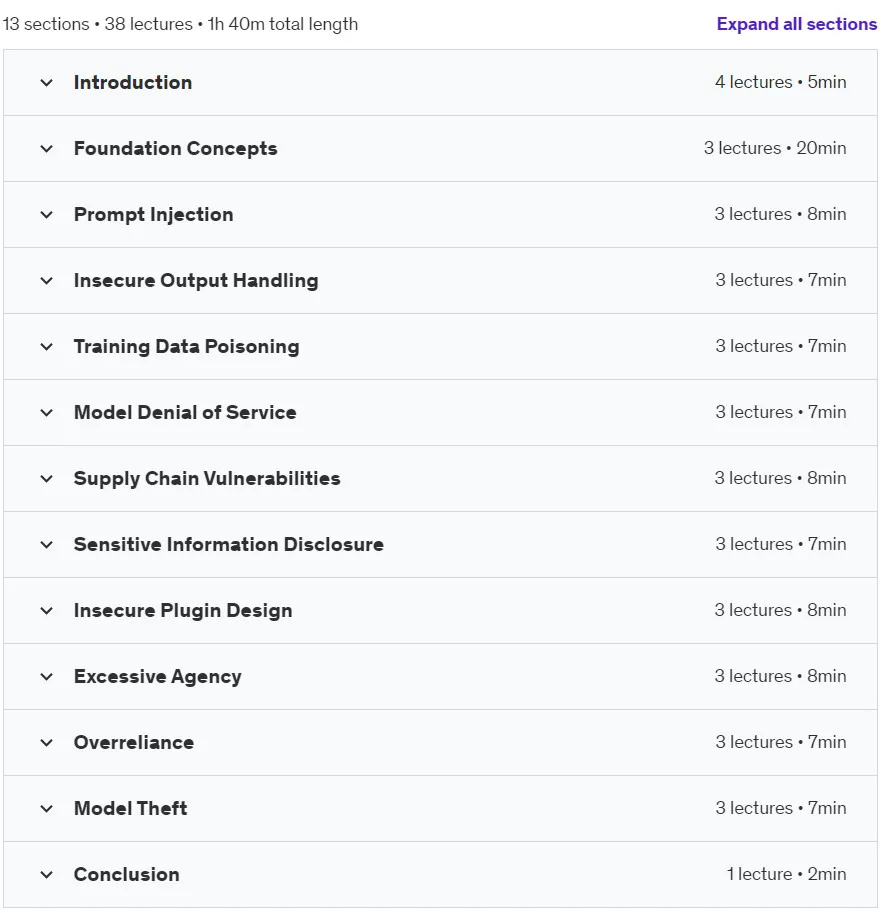881x913 pixels.
Task: Expand the Insecure Plugin Design chevron
Action: (47, 610)
